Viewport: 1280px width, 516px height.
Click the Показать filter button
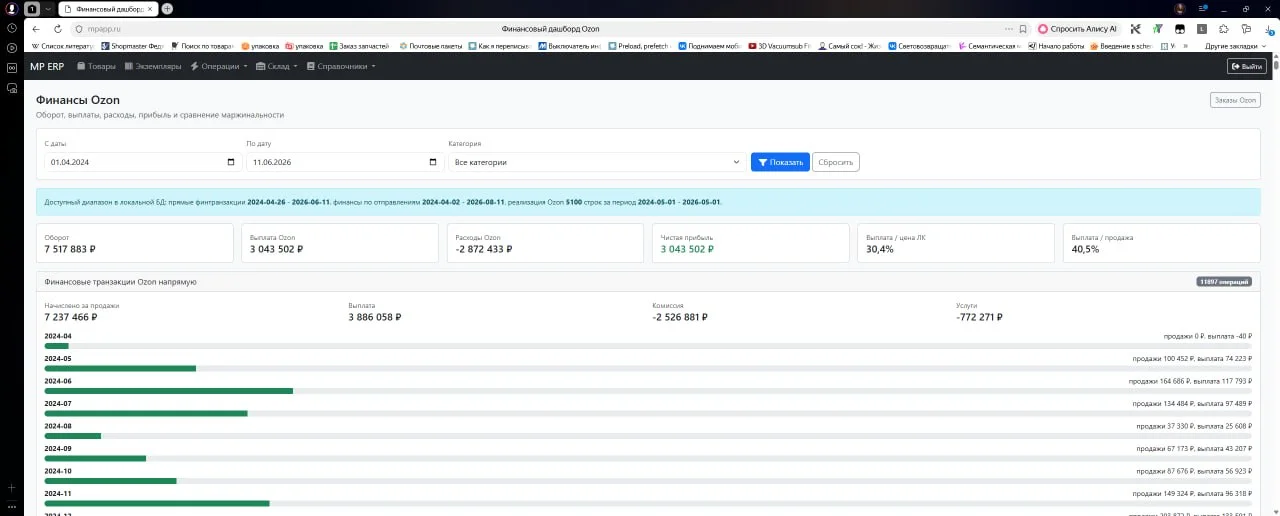780,162
